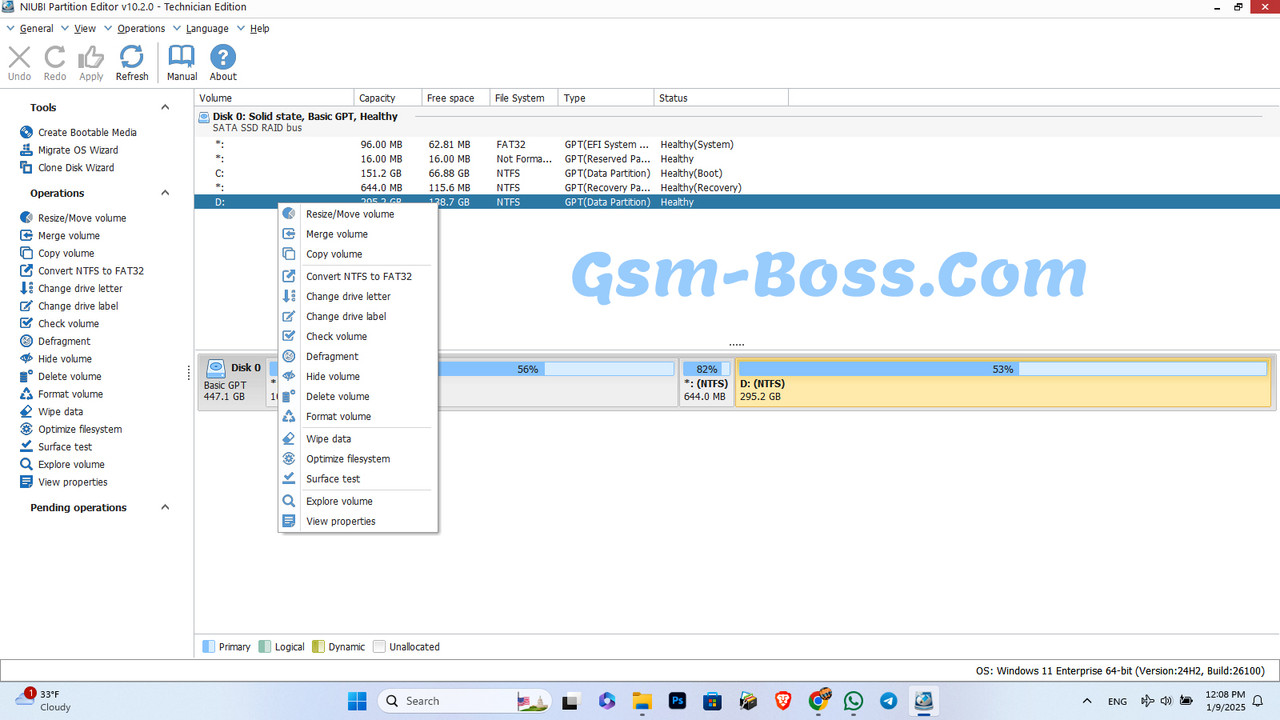Click the Redo toolbar icon
Image resolution: width=1280 pixels, height=720 pixels.
pyautogui.click(x=55, y=63)
